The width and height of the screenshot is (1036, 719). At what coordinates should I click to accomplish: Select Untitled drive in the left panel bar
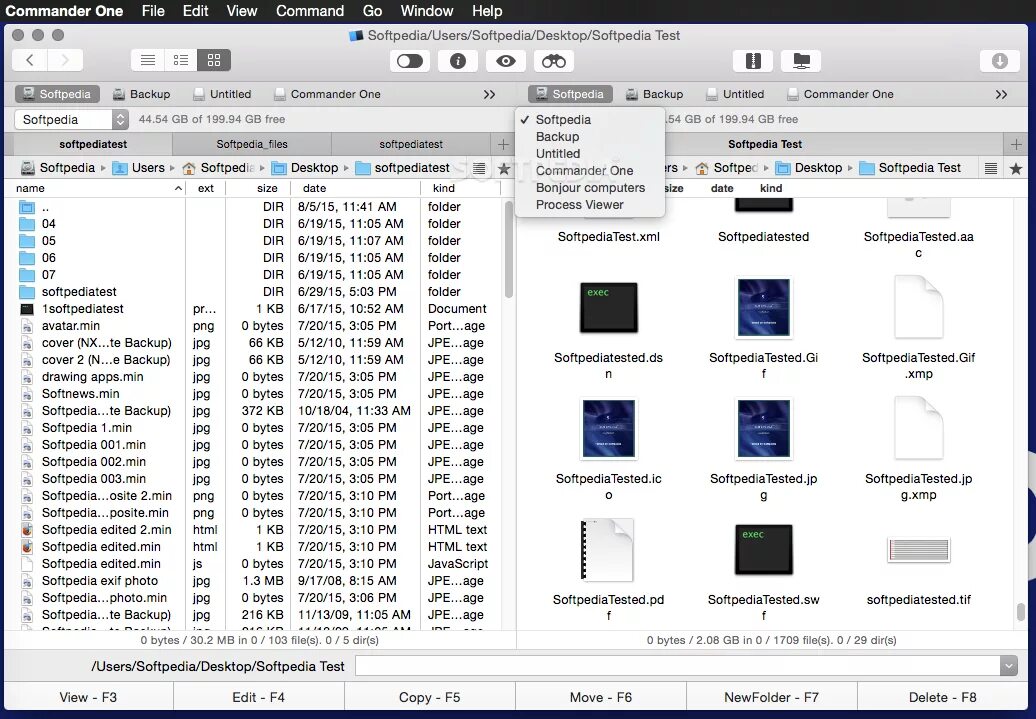point(222,94)
